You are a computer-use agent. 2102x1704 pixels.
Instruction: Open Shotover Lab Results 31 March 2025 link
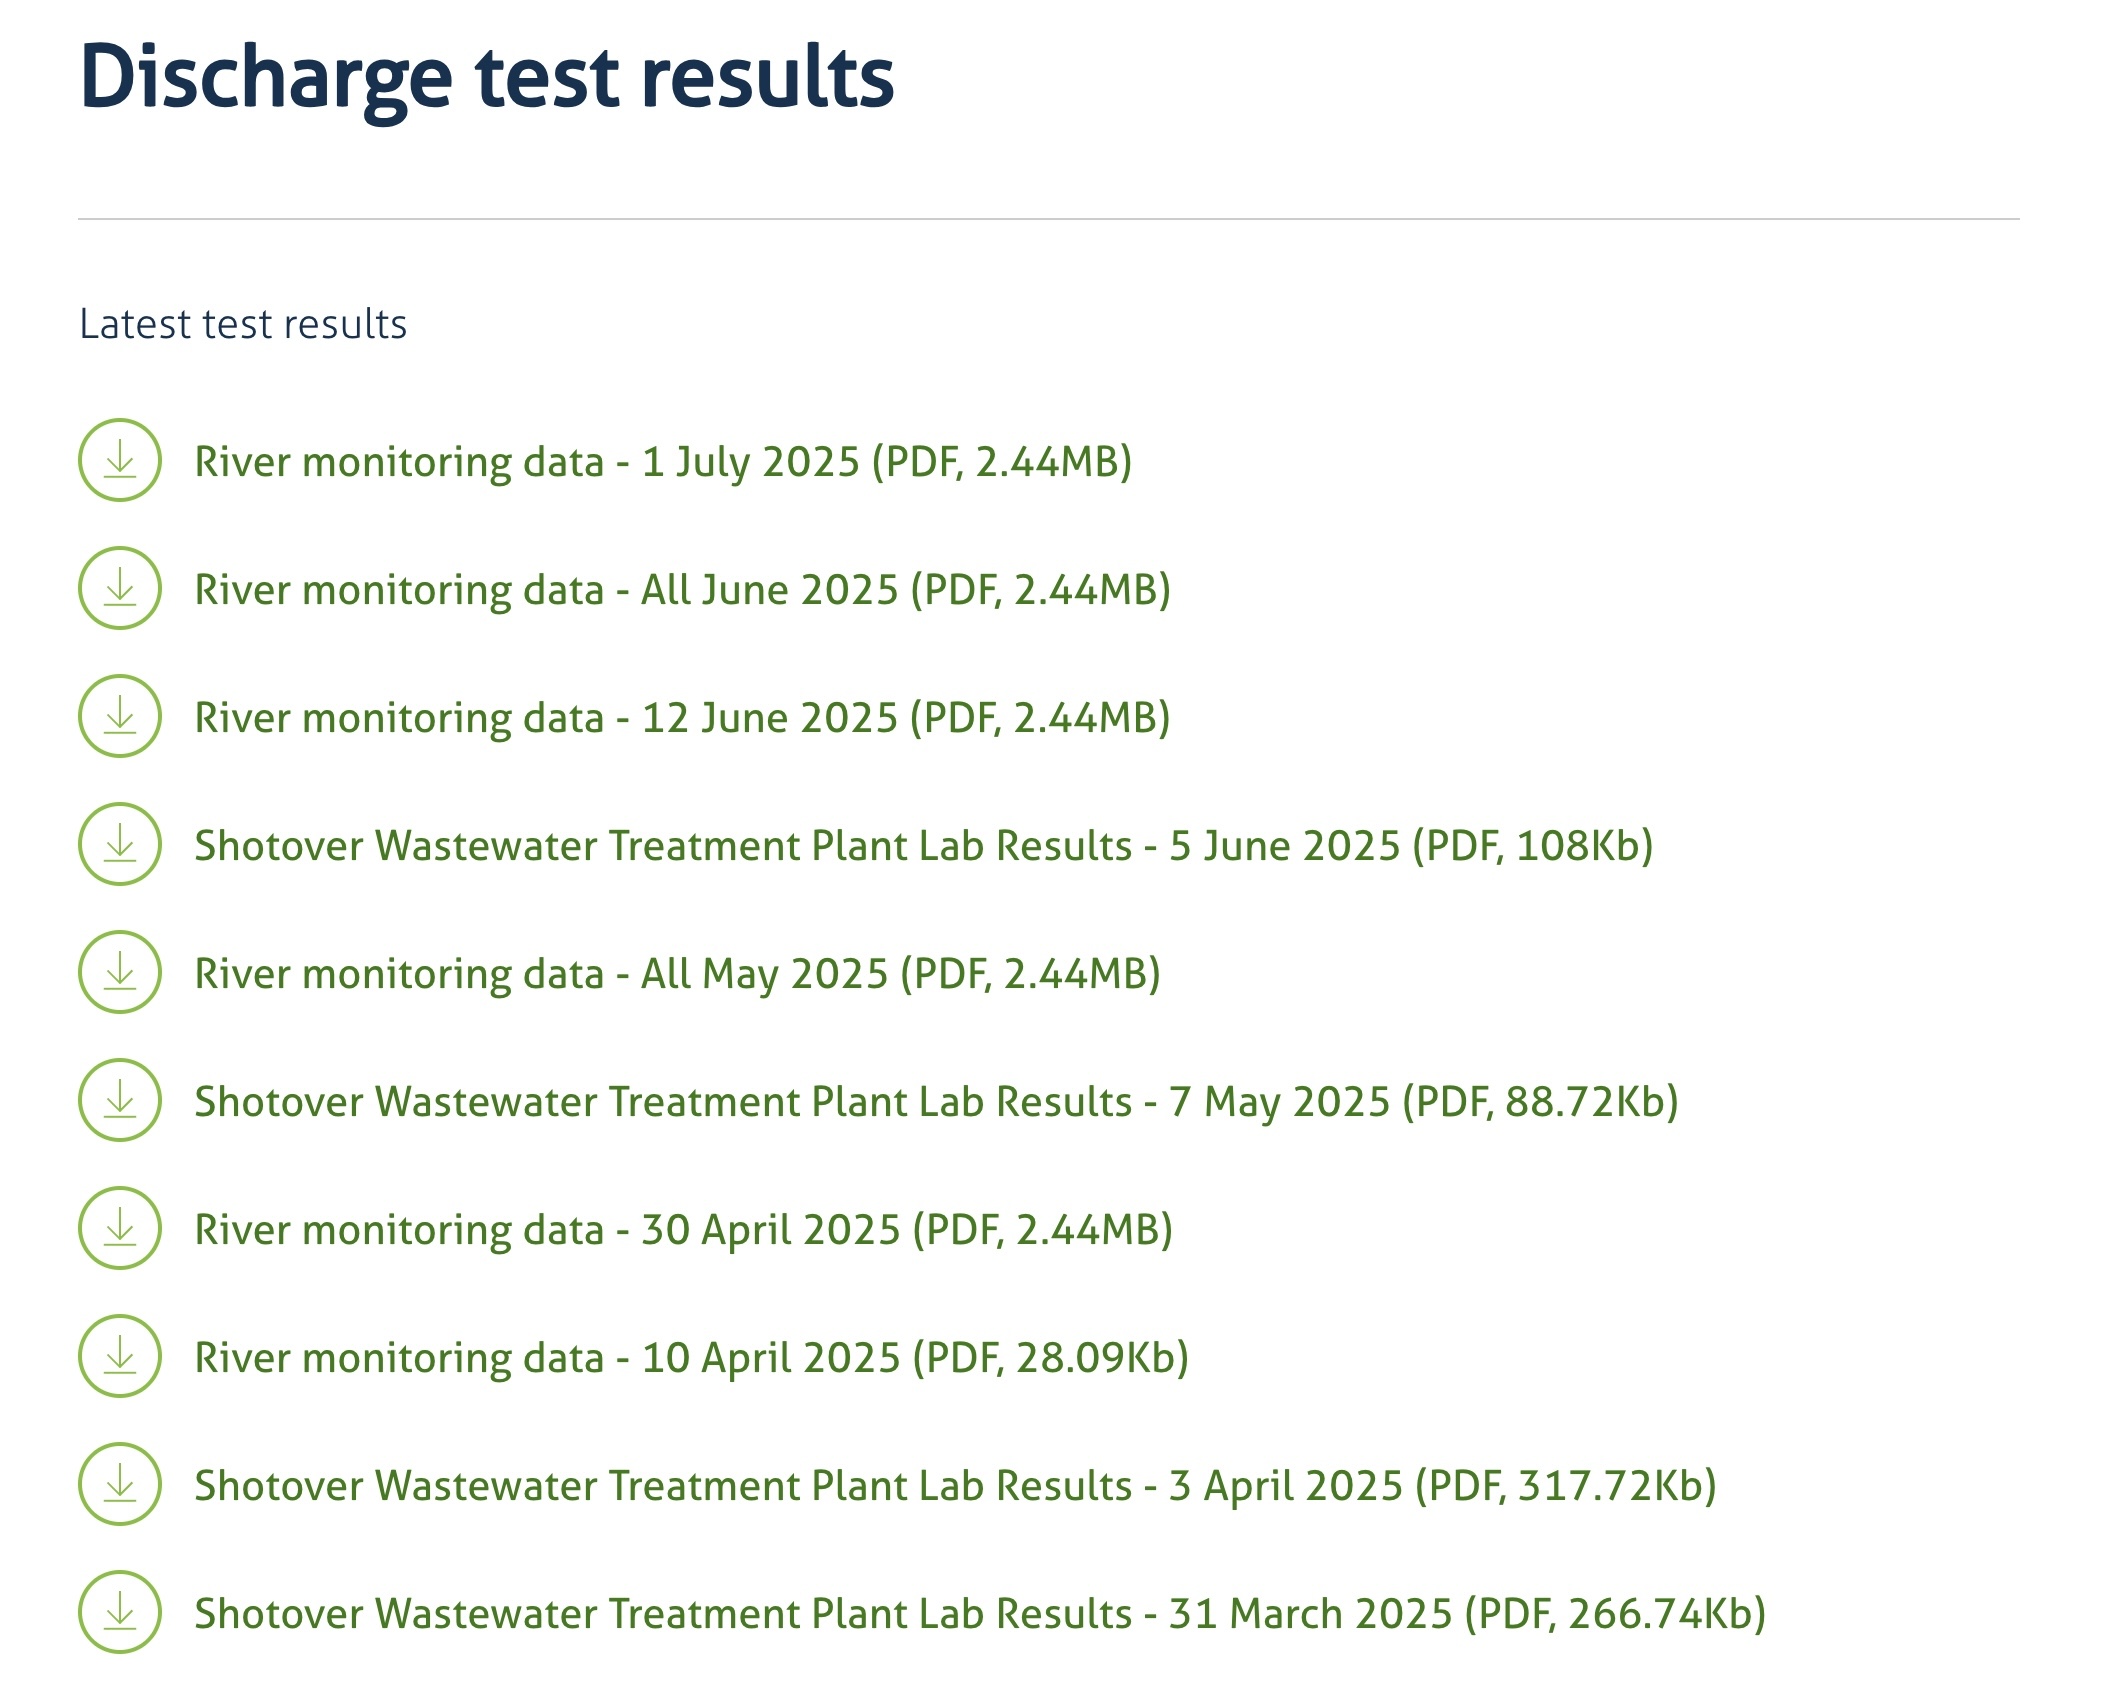[x=979, y=1614]
